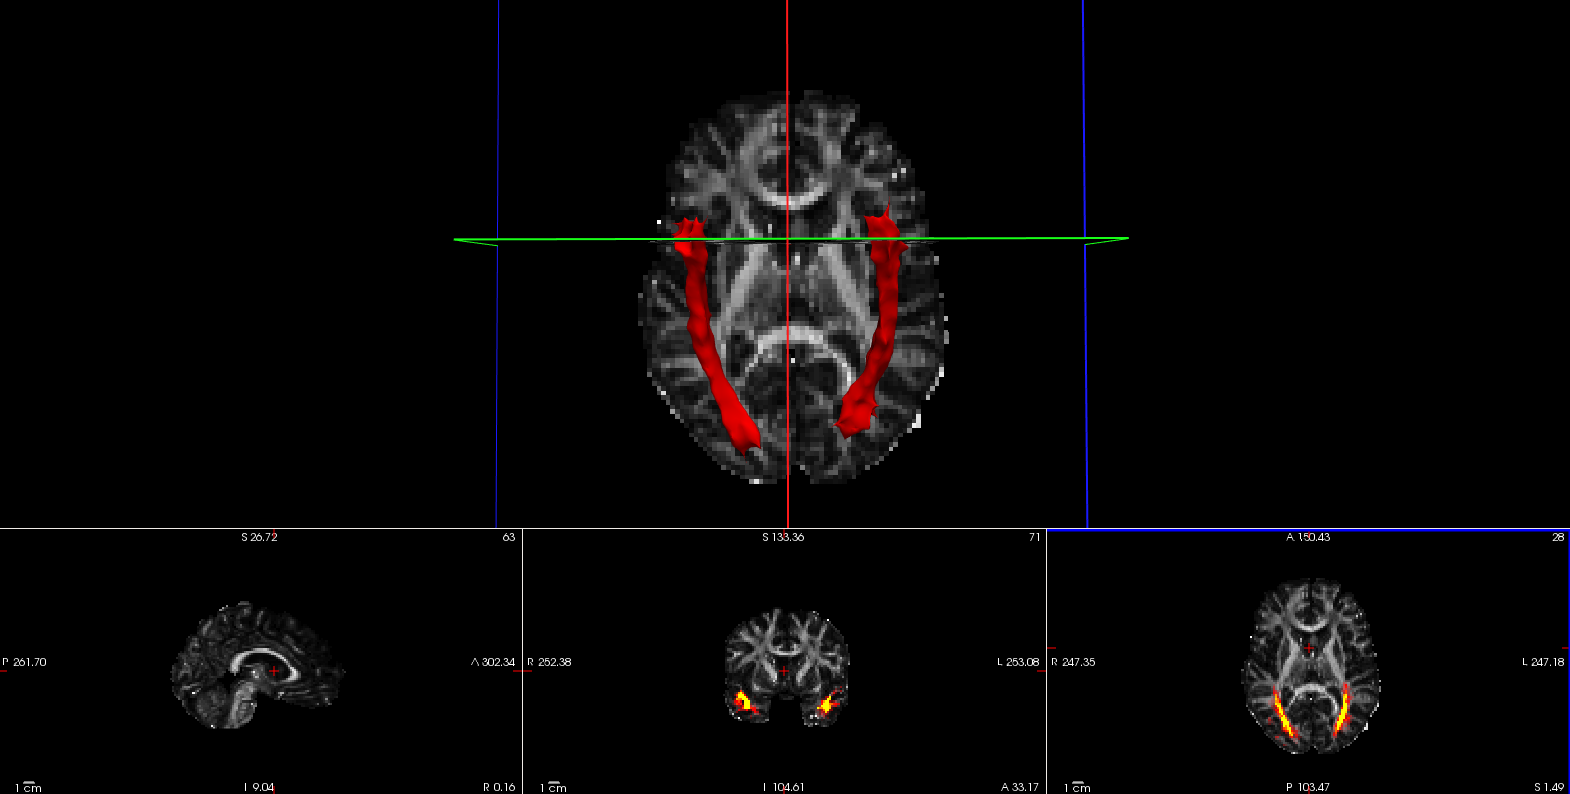Click slice number 63 in the sagittal view
The image size is (1570, 794).
(508, 538)
